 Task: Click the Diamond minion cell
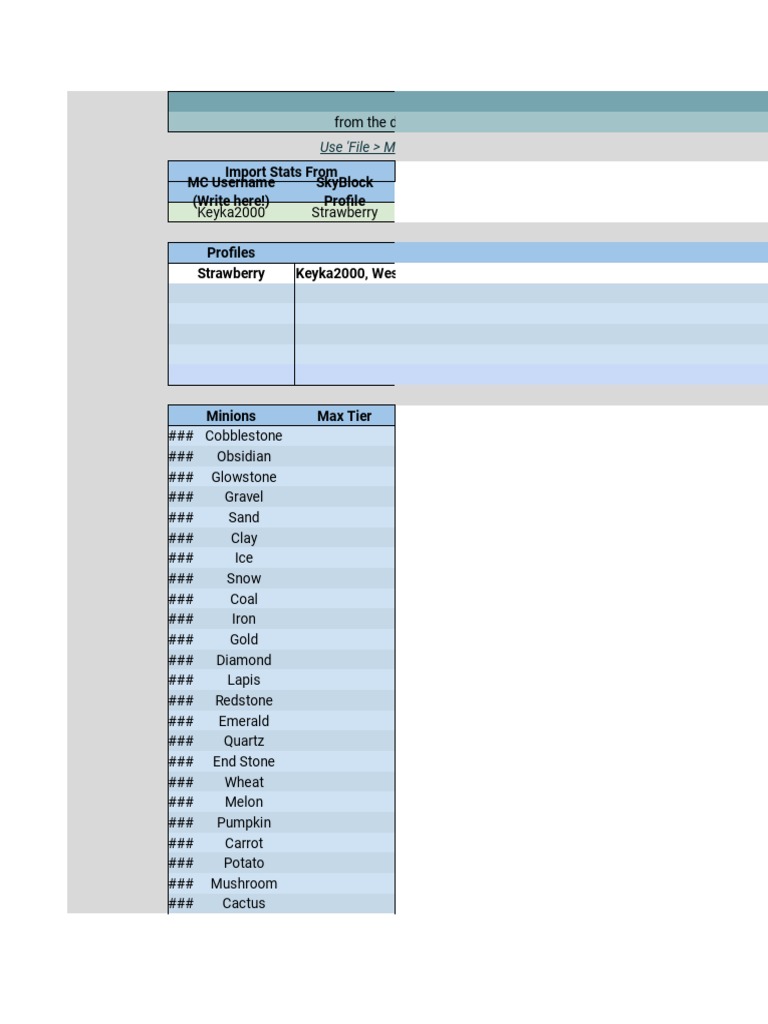coord(244,660)
